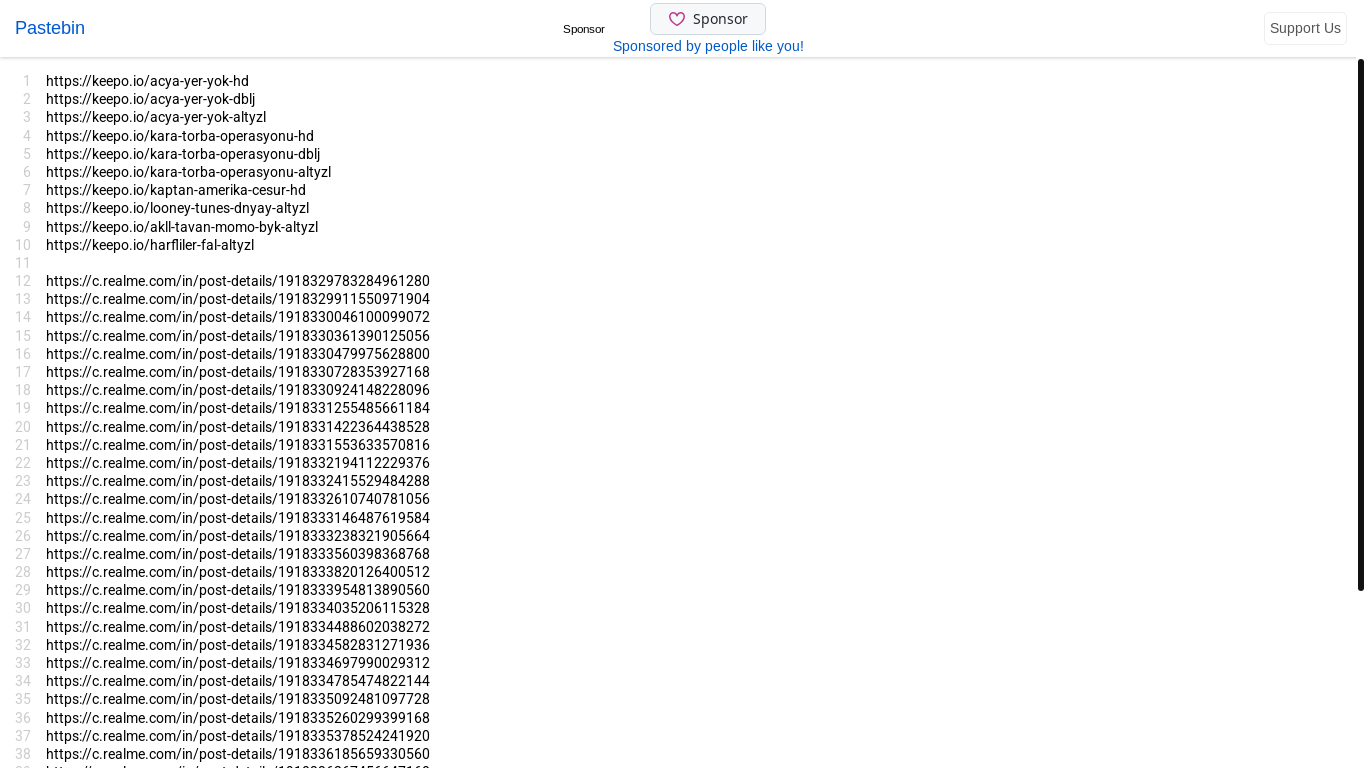
Task: Click realme URL ending 1918334697990029312
Action: pyautogui.click(x=238, y=663)
